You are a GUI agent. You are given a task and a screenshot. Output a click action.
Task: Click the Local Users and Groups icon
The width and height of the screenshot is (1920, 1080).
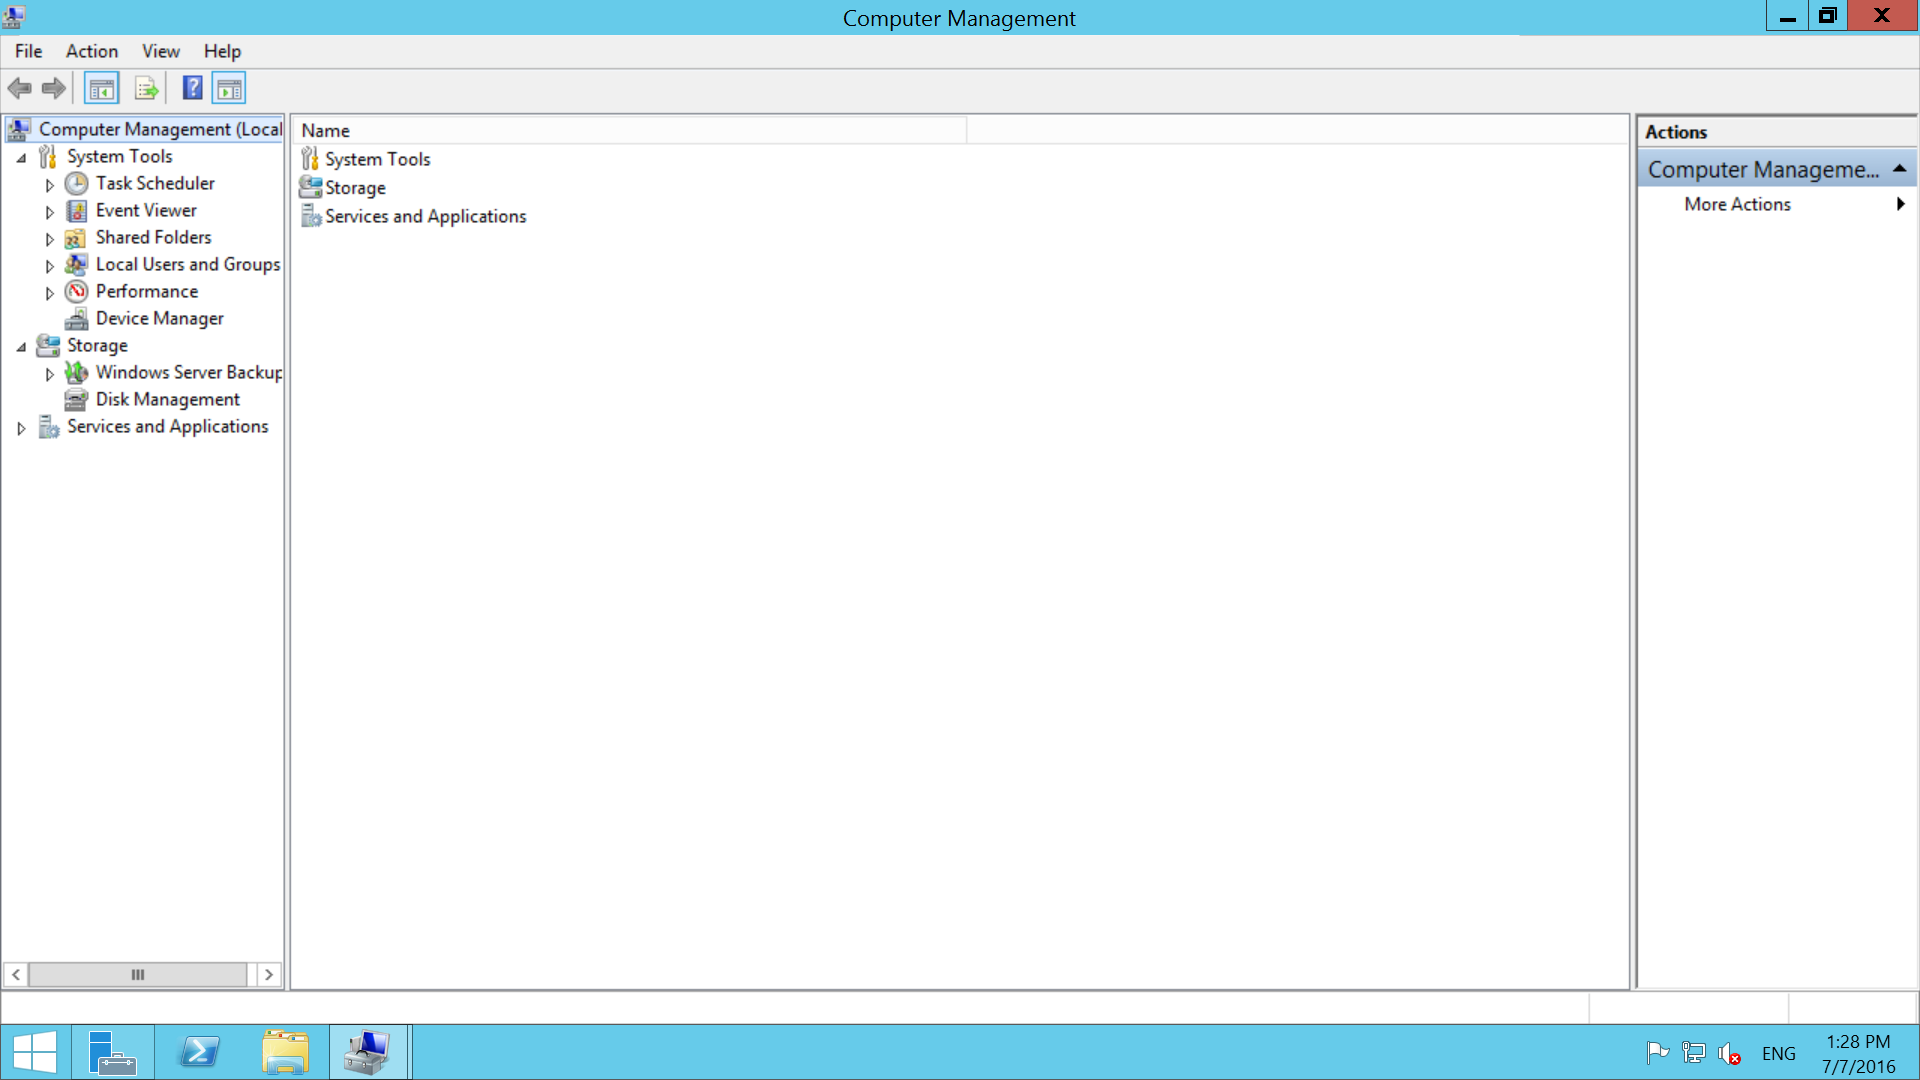point(76,264)
